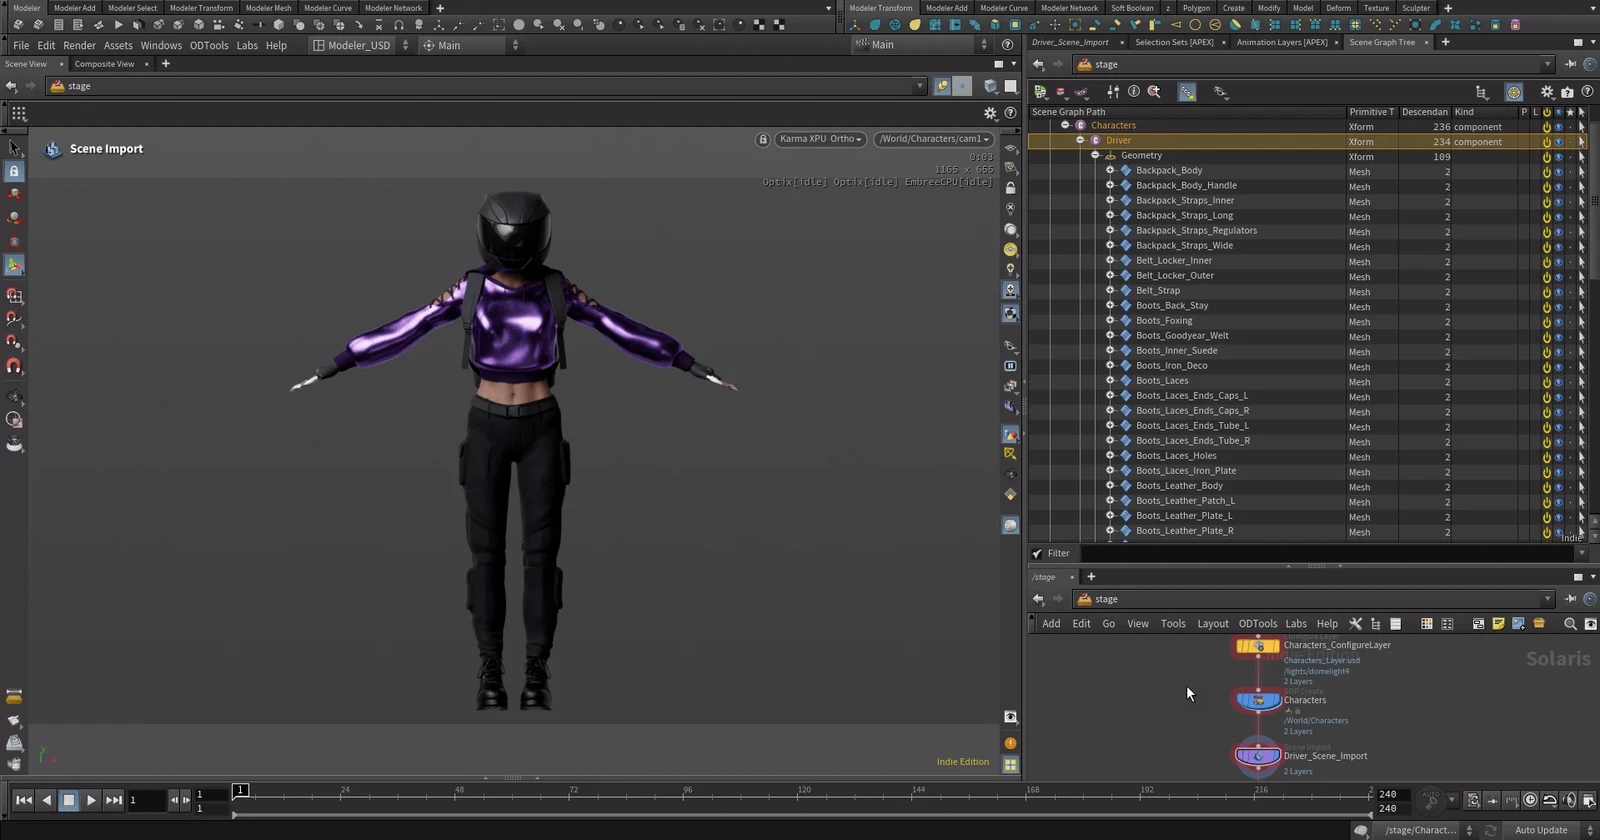This screenshot has height=840, width=1600.
Task: Click the Auto Update button
Action: [1541, 830]
